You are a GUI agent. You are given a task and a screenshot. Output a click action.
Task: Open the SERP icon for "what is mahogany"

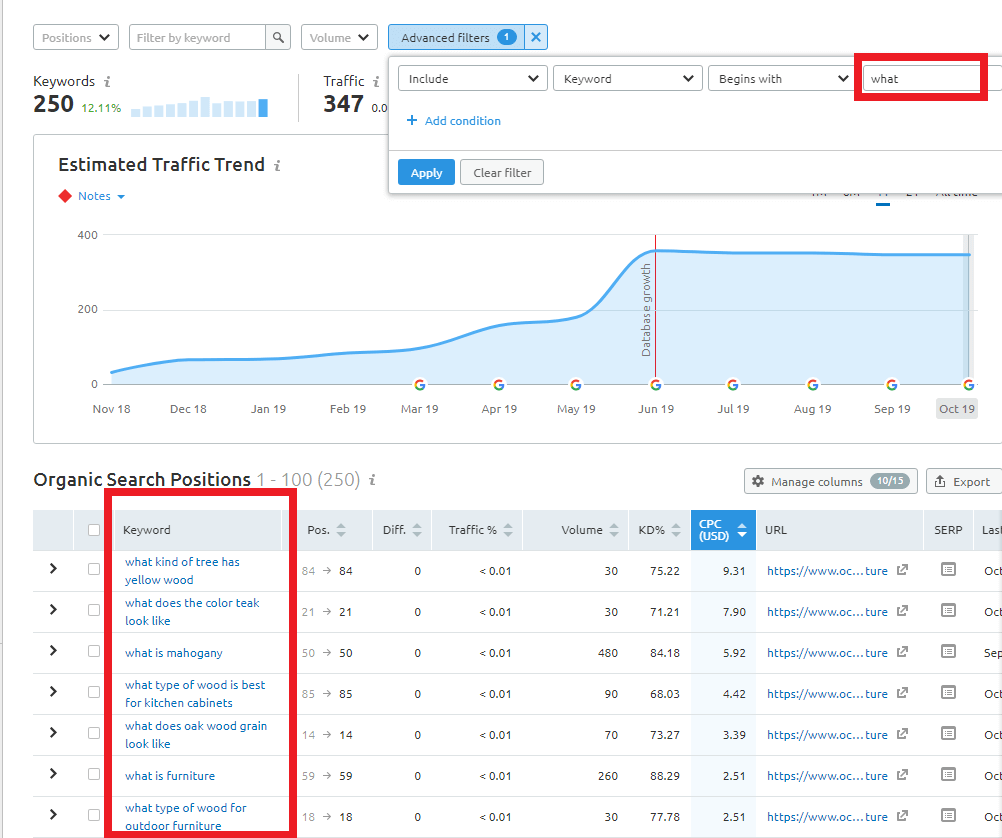[946, 652]
